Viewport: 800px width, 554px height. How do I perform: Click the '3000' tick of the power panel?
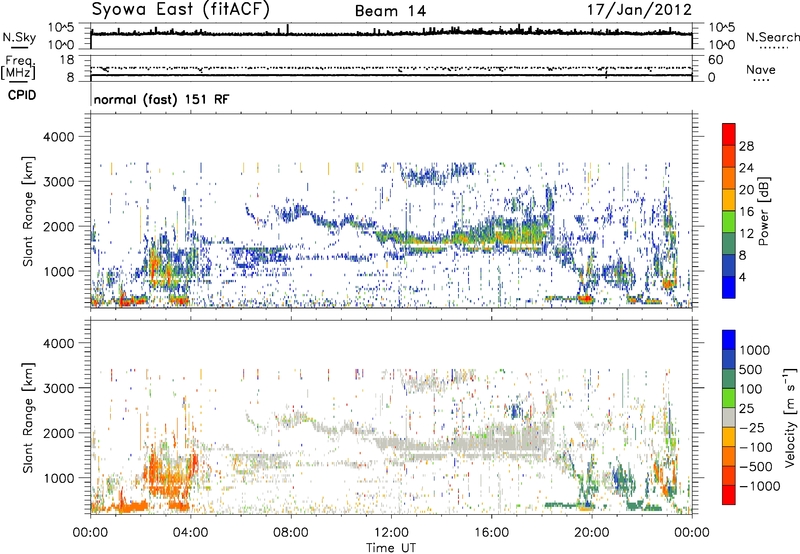click(x=59, y=182)
